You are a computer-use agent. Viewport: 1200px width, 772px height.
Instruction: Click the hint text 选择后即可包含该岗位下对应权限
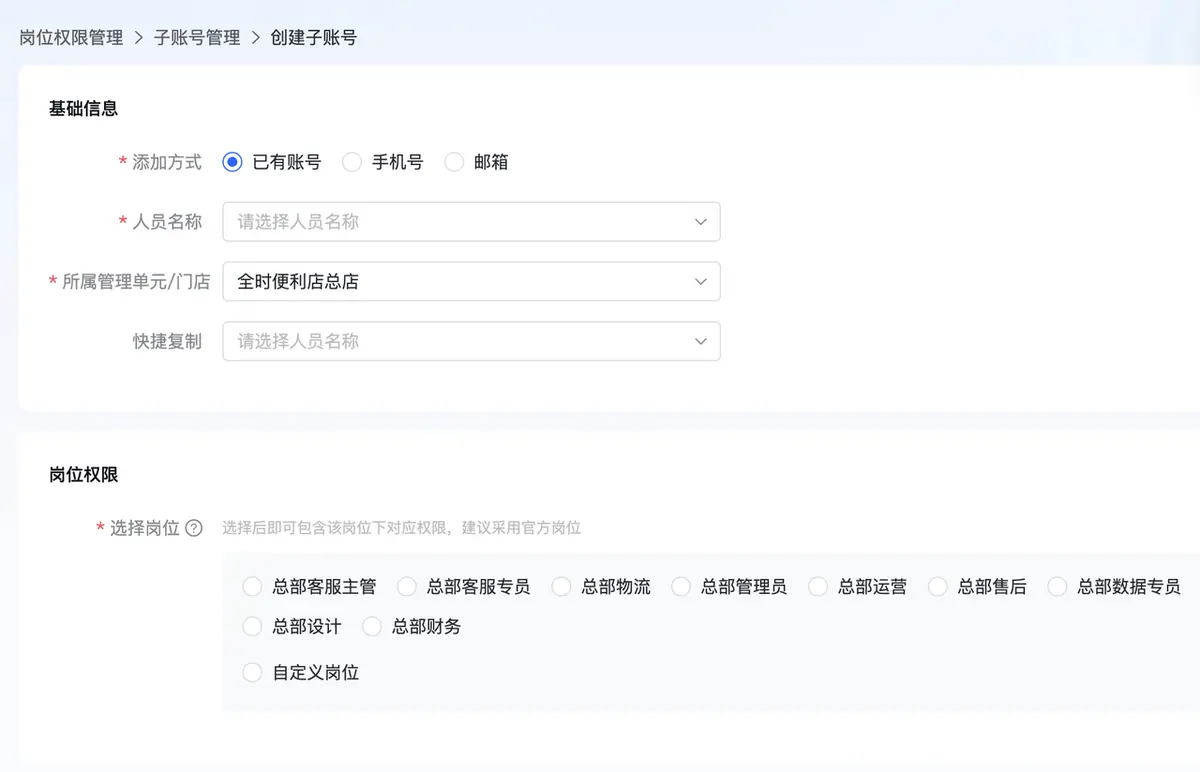(335, 528)
